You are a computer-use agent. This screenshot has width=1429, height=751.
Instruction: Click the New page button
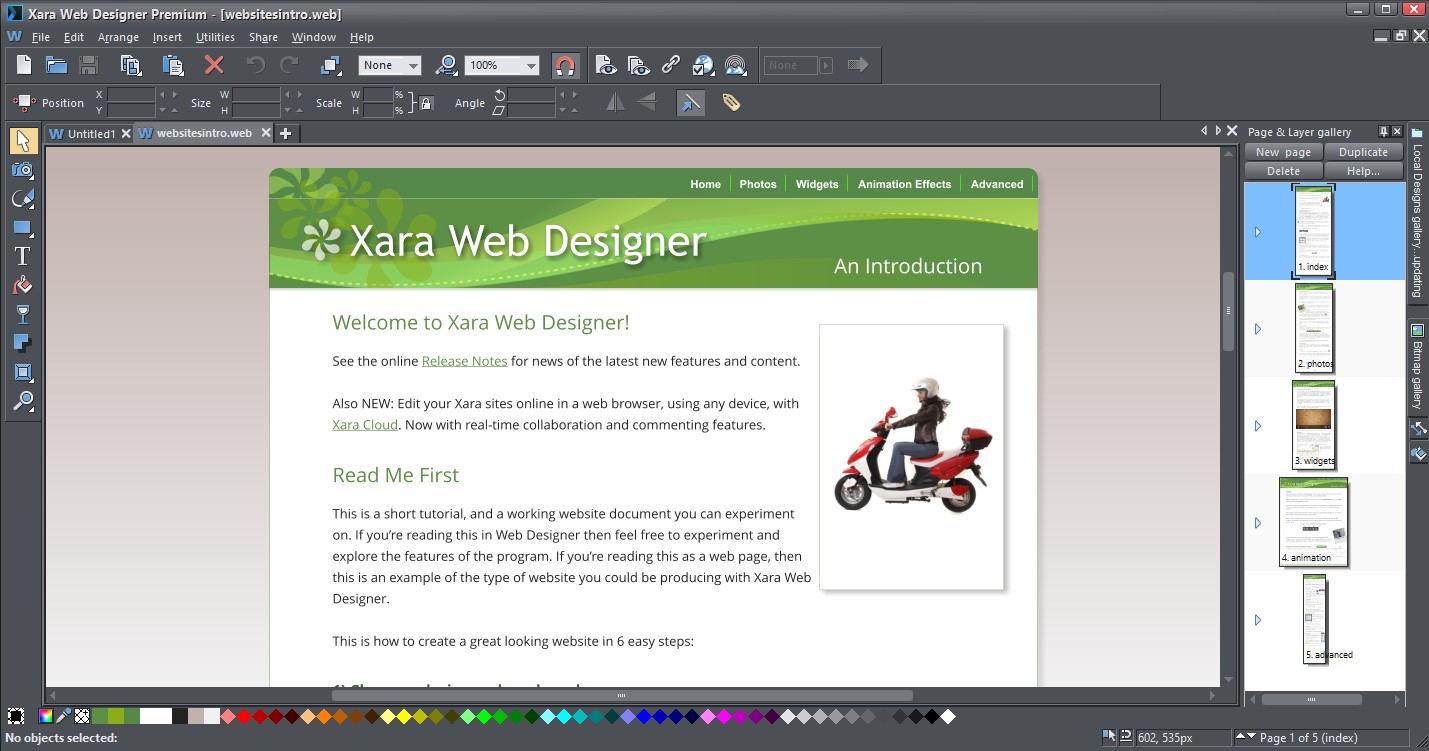click(1284, 152)
